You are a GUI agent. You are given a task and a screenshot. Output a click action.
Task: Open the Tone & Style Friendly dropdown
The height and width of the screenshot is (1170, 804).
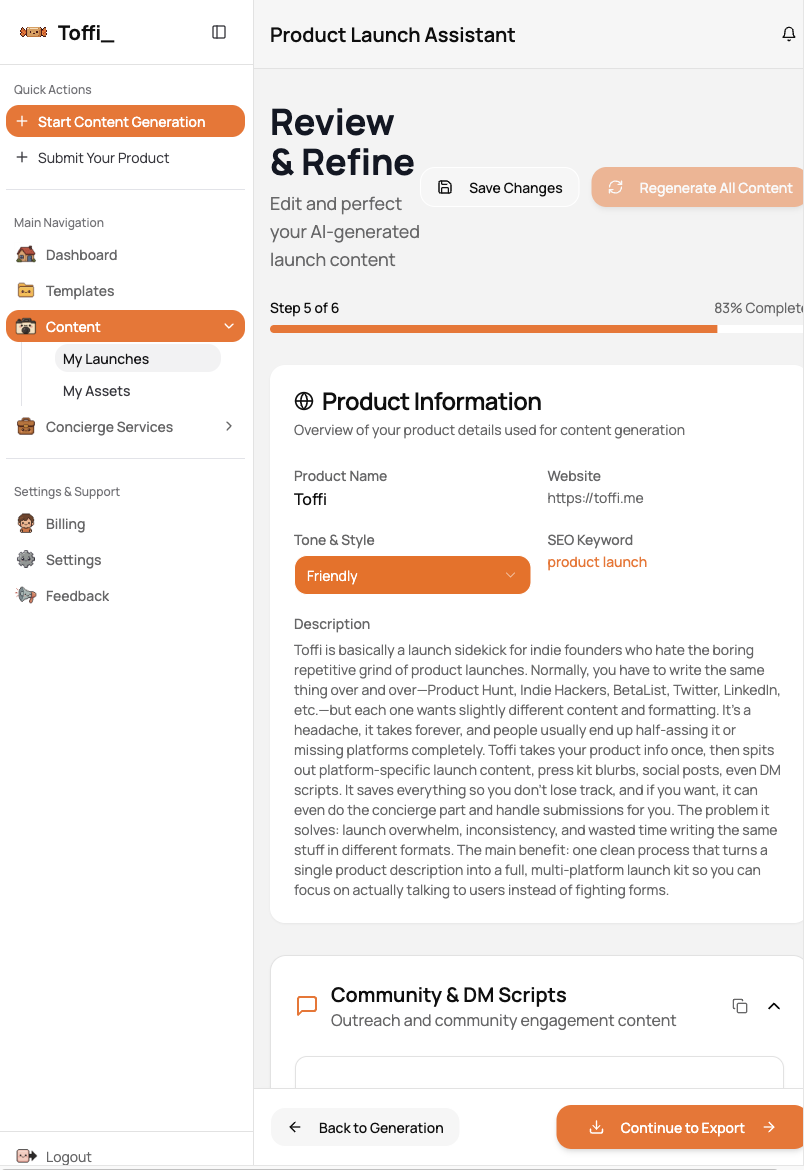(412, 575)
